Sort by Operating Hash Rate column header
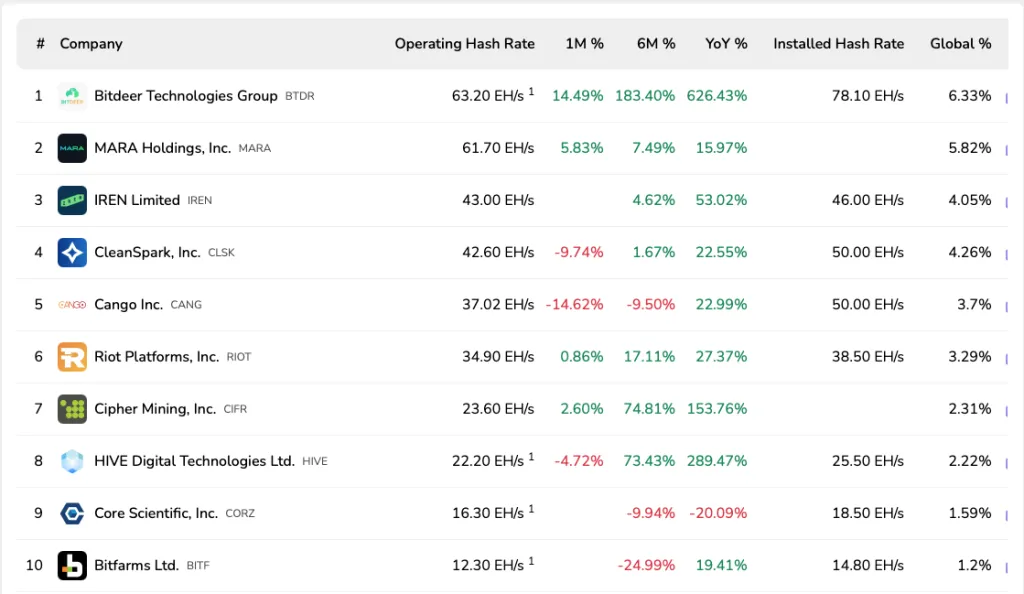Image resolution: width=1024 pixels, height=594 pixels. click(x=464, y=44)
